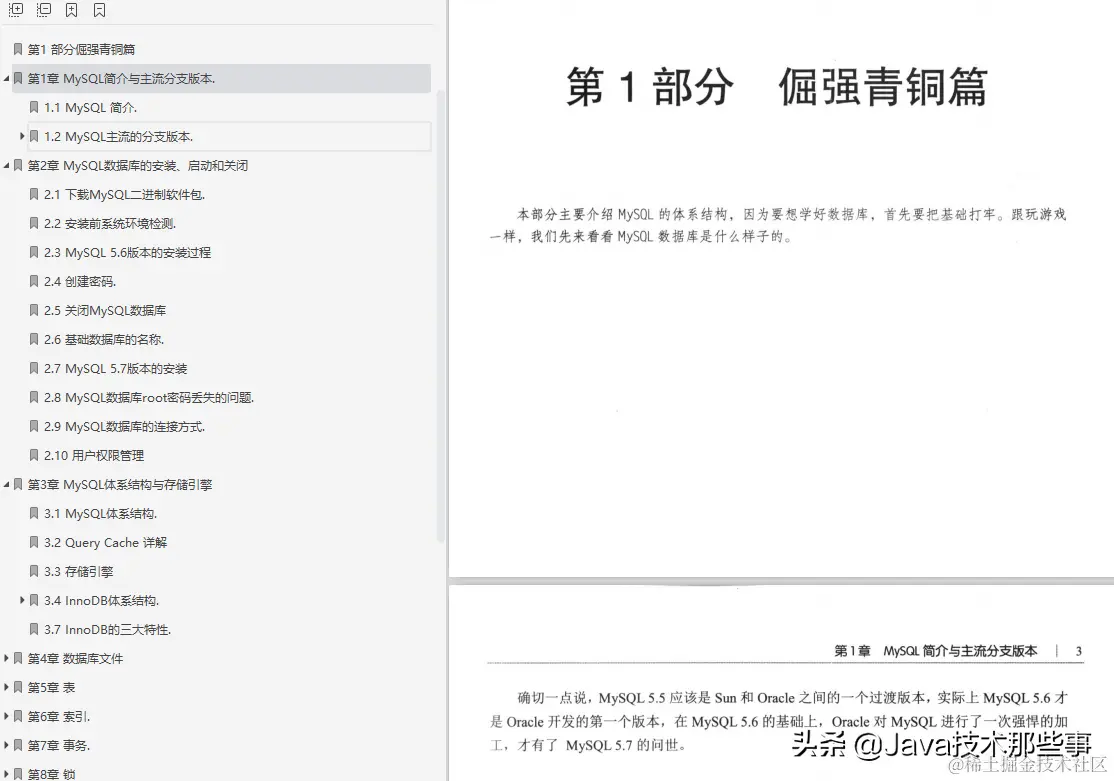Click the paragraph starting 本部分主要介绍 MySQL
1114x781 pixels.
(778, 225)
